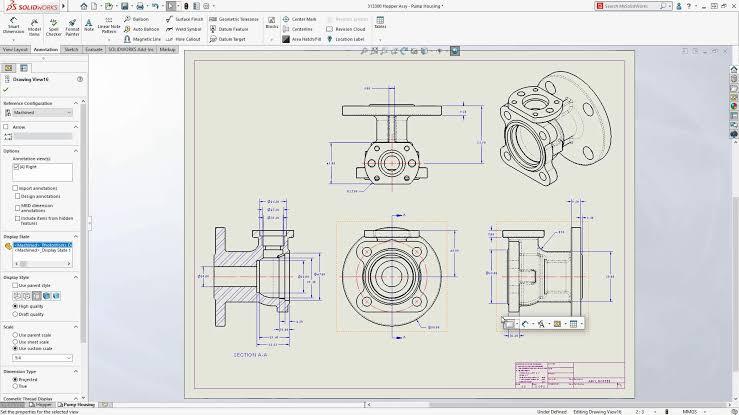The width and height of the screenshot is (739, 415).
Task: Select True dimension type
Action: pyautogui.click(x=15, y=386)
